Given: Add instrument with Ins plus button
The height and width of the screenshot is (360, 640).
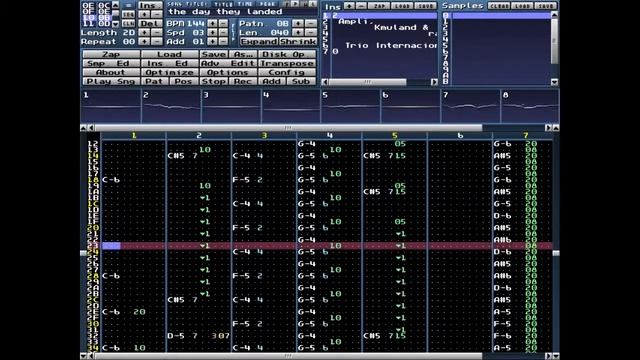Looking at the screenshot, I should coord(349,6).
